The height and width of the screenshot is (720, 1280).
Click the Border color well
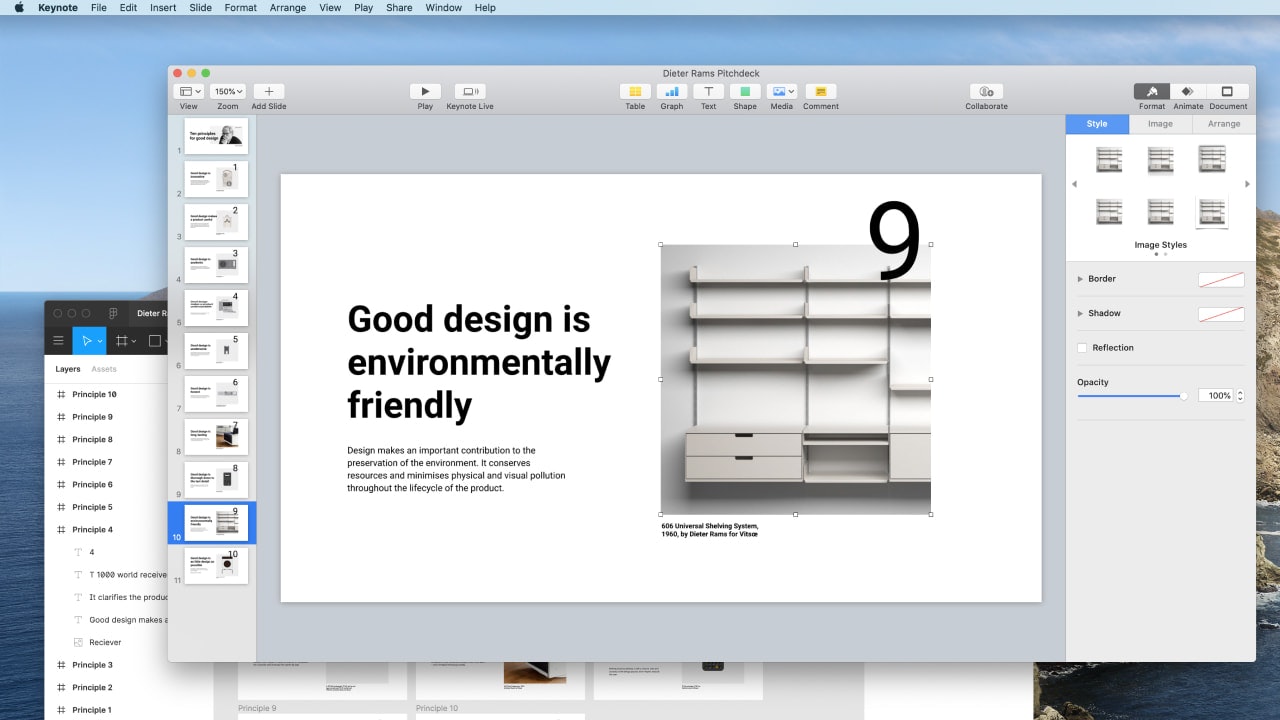tap(1220, 279)
